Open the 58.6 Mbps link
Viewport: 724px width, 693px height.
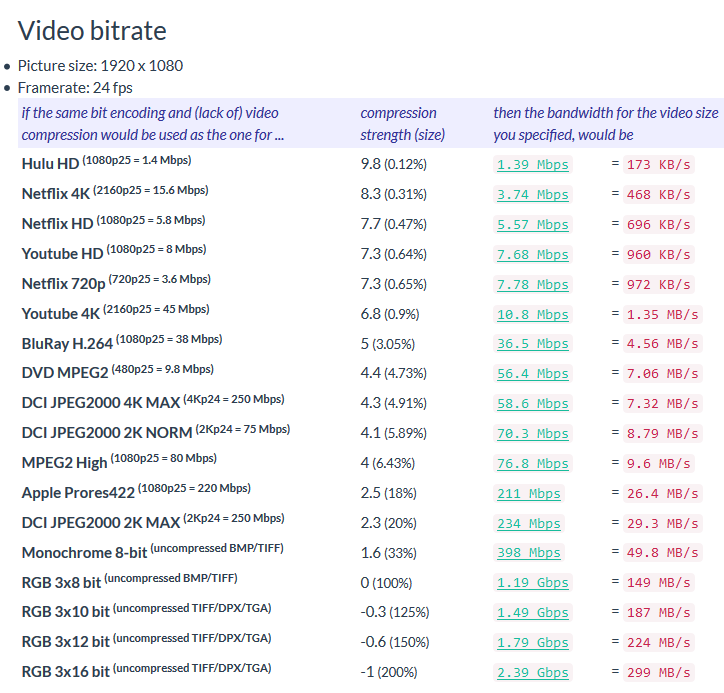pyautogui.click(x=532, y=404)
